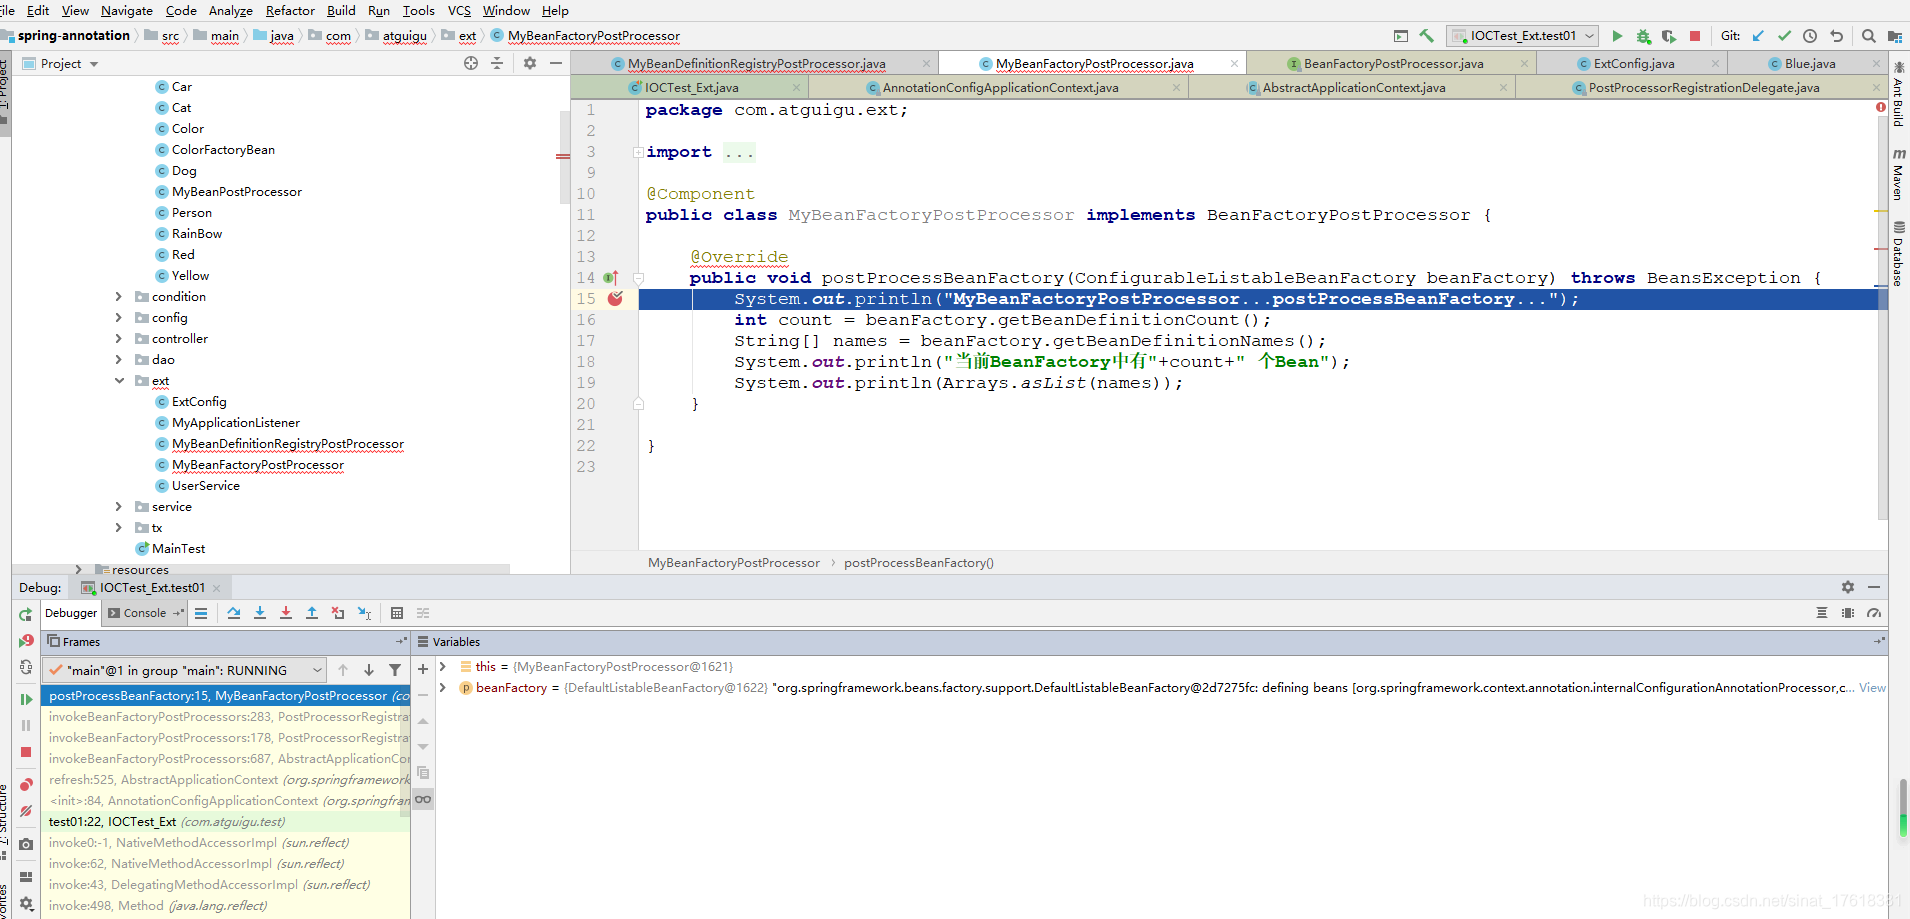The image size is (1910, 919).
Task: Open the Database tool window tab
Action: (1899, 254)
